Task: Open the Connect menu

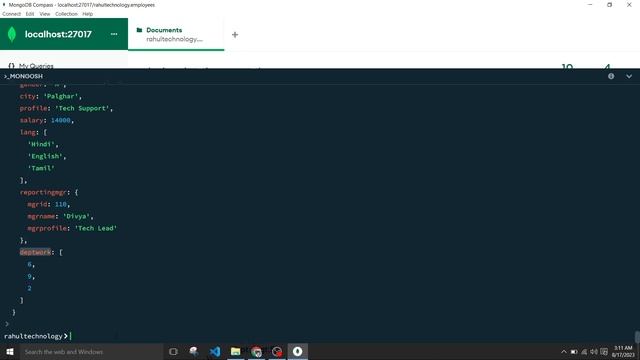Action: [11, 14]
